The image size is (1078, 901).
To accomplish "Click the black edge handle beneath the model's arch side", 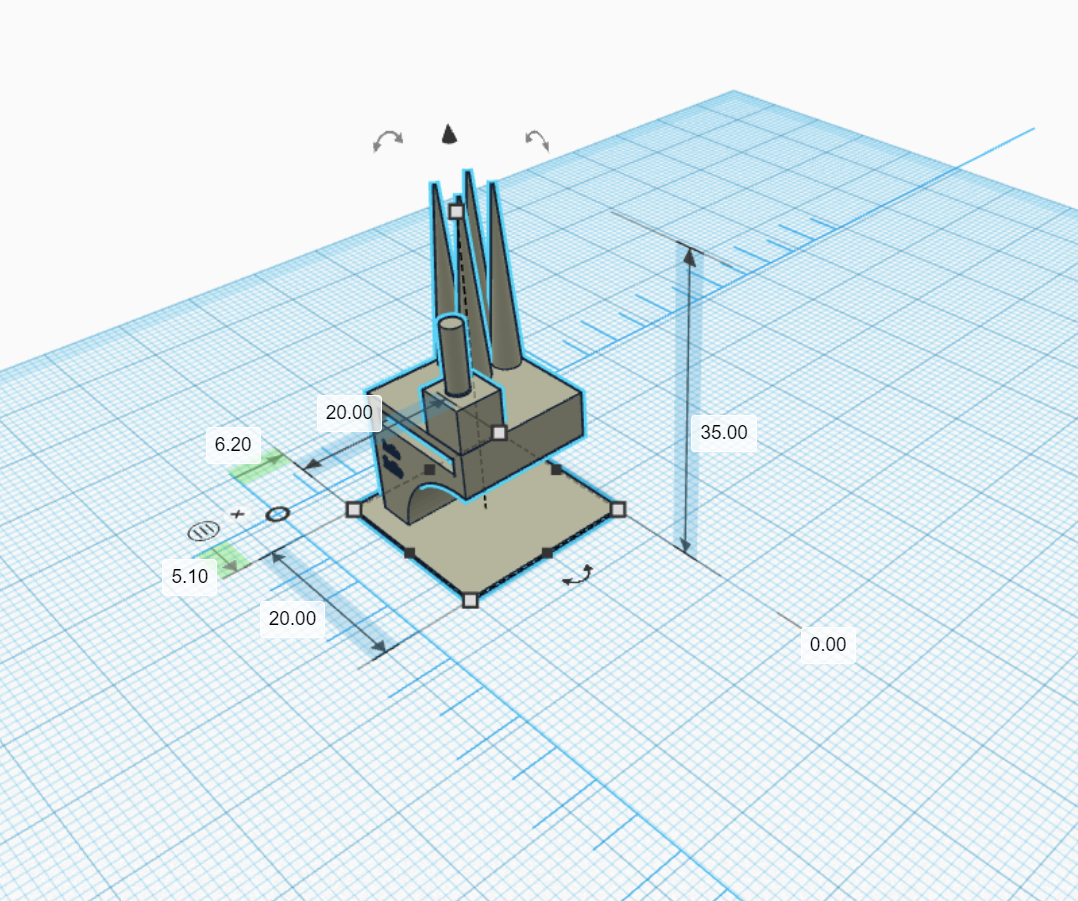I will 430,469.
